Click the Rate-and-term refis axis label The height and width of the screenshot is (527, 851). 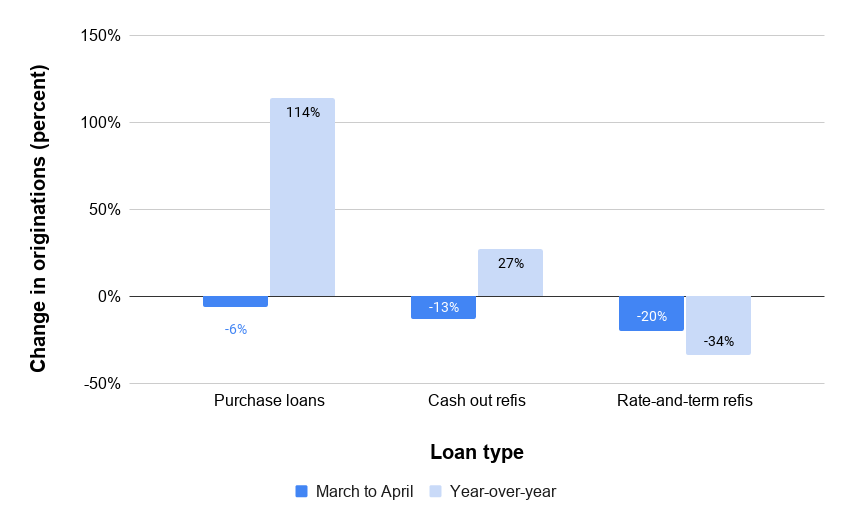tap(685, 401)
